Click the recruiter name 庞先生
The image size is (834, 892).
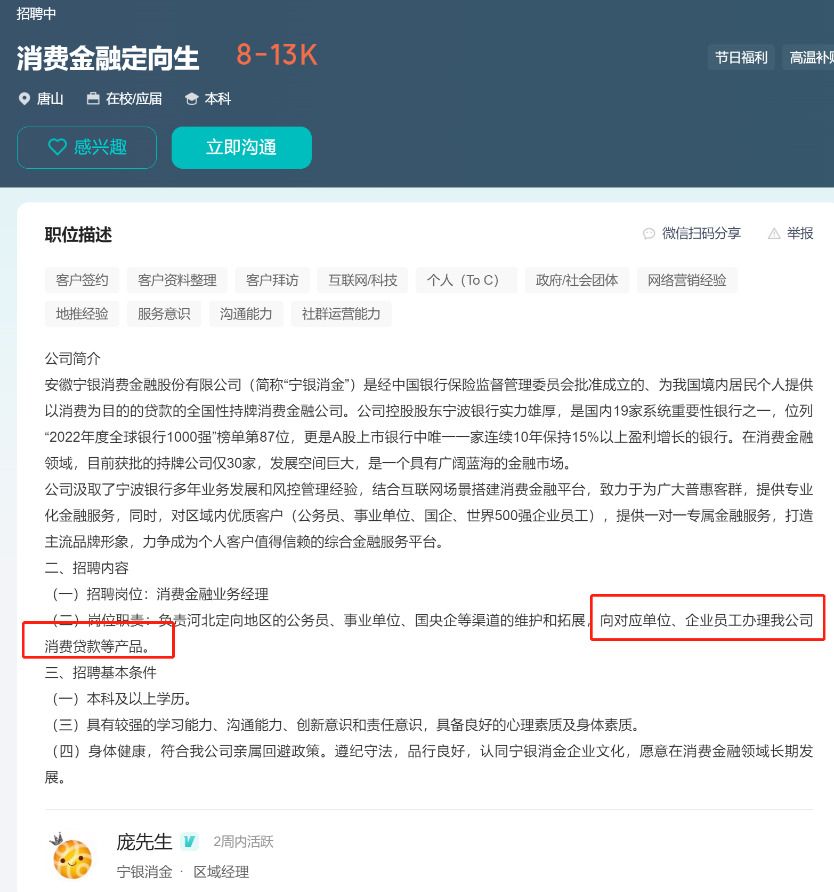point(144,841)
